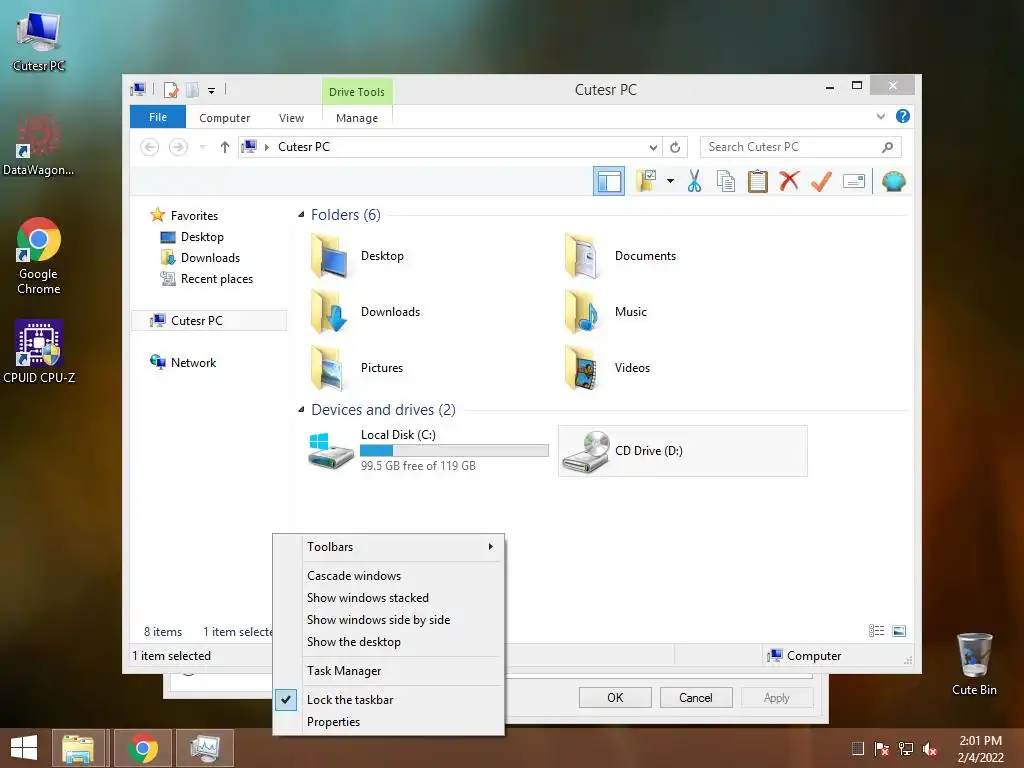Viewport: 1024px width, 768px height.
Task: Open File Explorer from the taskbar
Action: tap(78, 748)
